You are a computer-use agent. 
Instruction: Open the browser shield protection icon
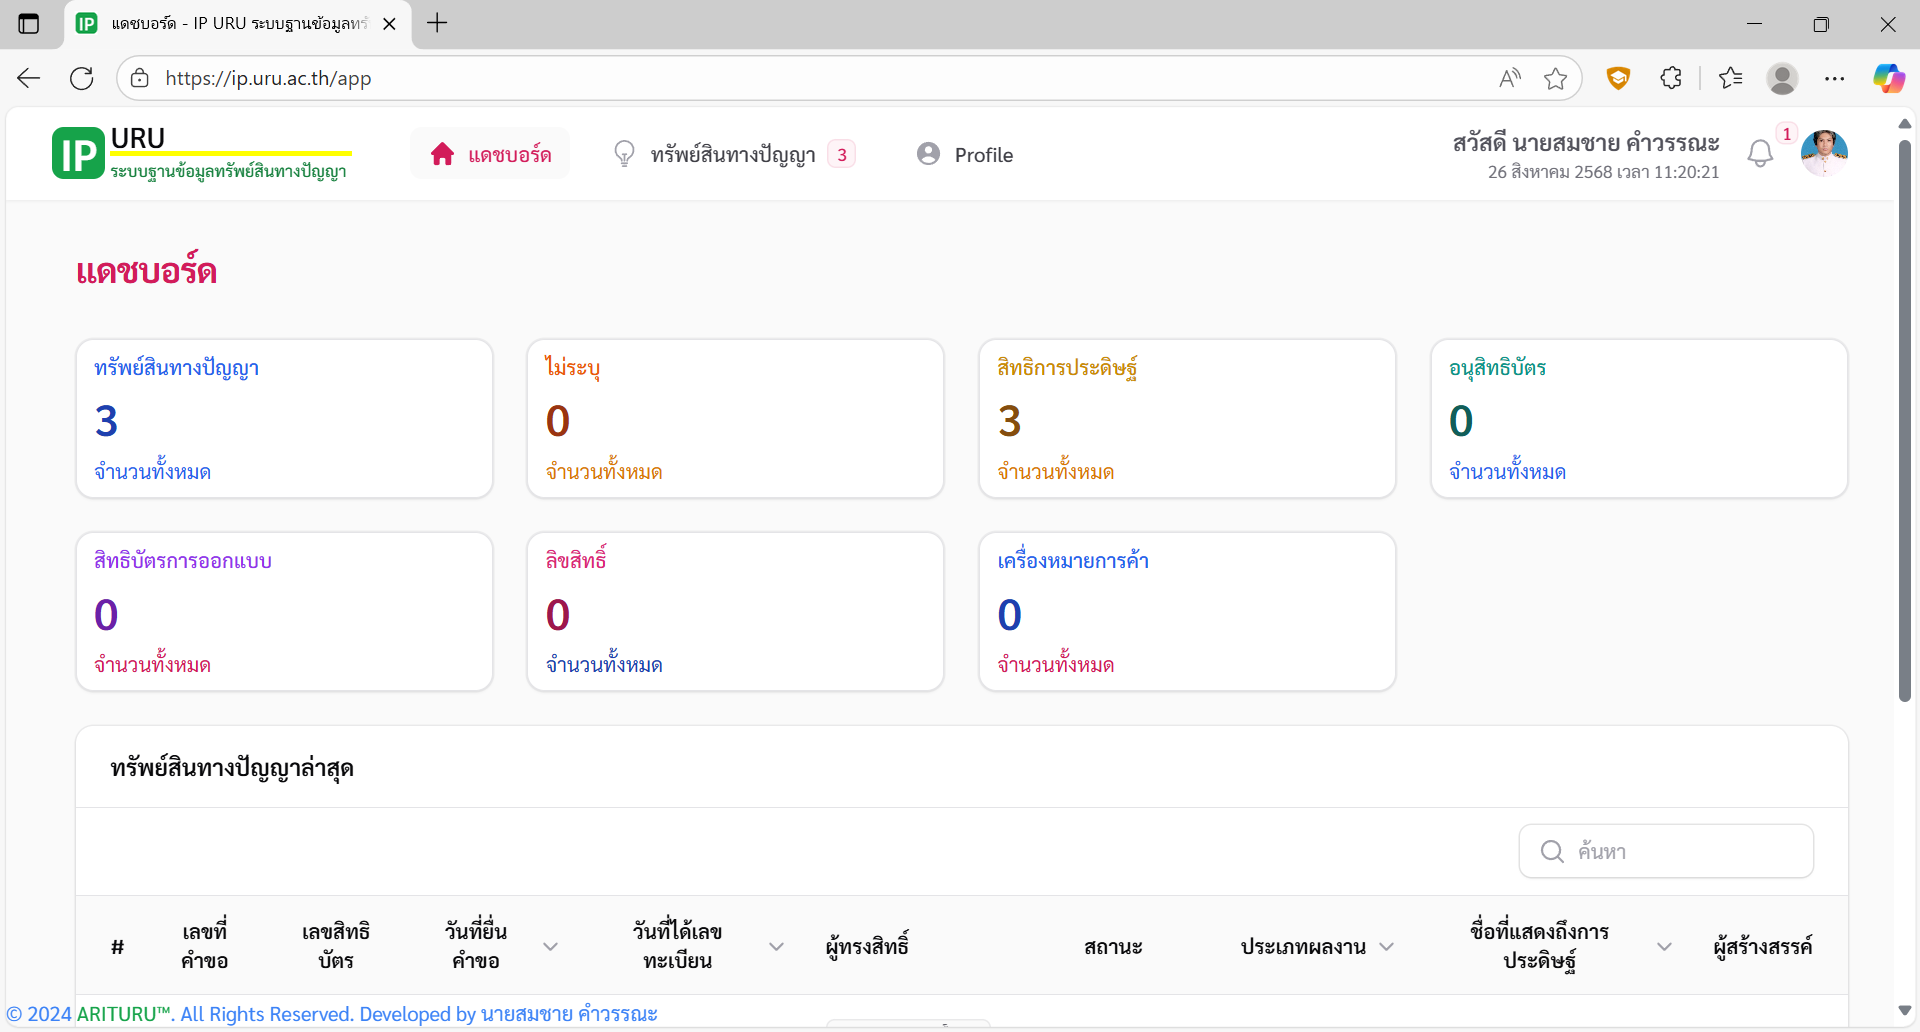point(1619,78)
